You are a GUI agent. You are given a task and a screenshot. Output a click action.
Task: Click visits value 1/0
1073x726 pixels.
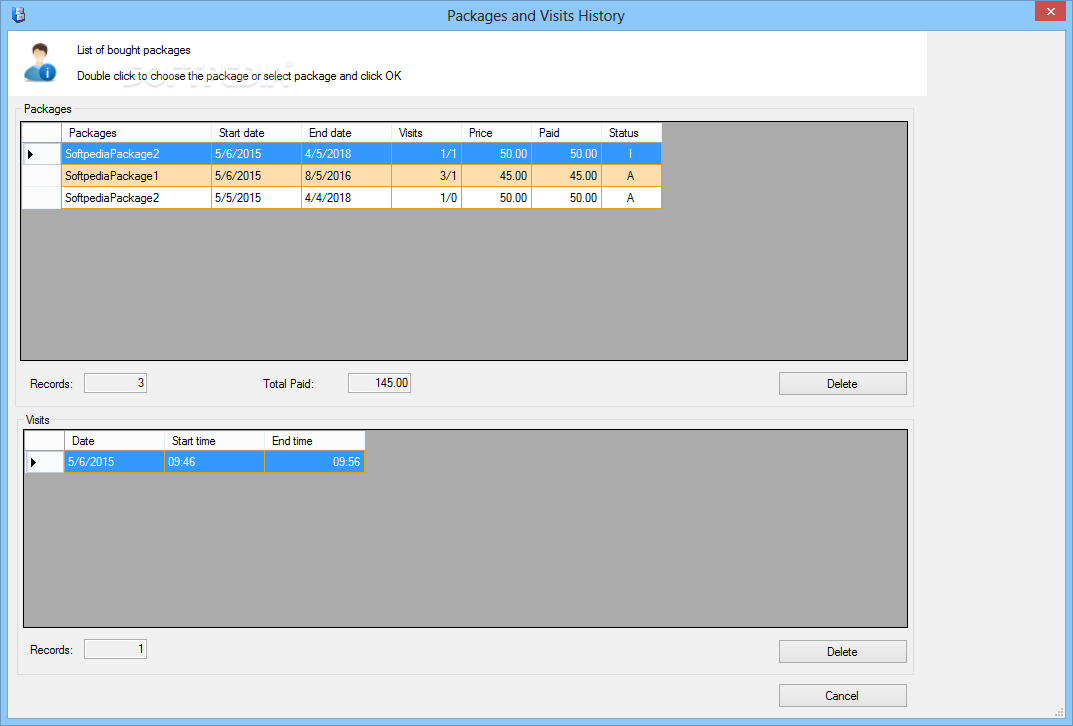[426, 198]
